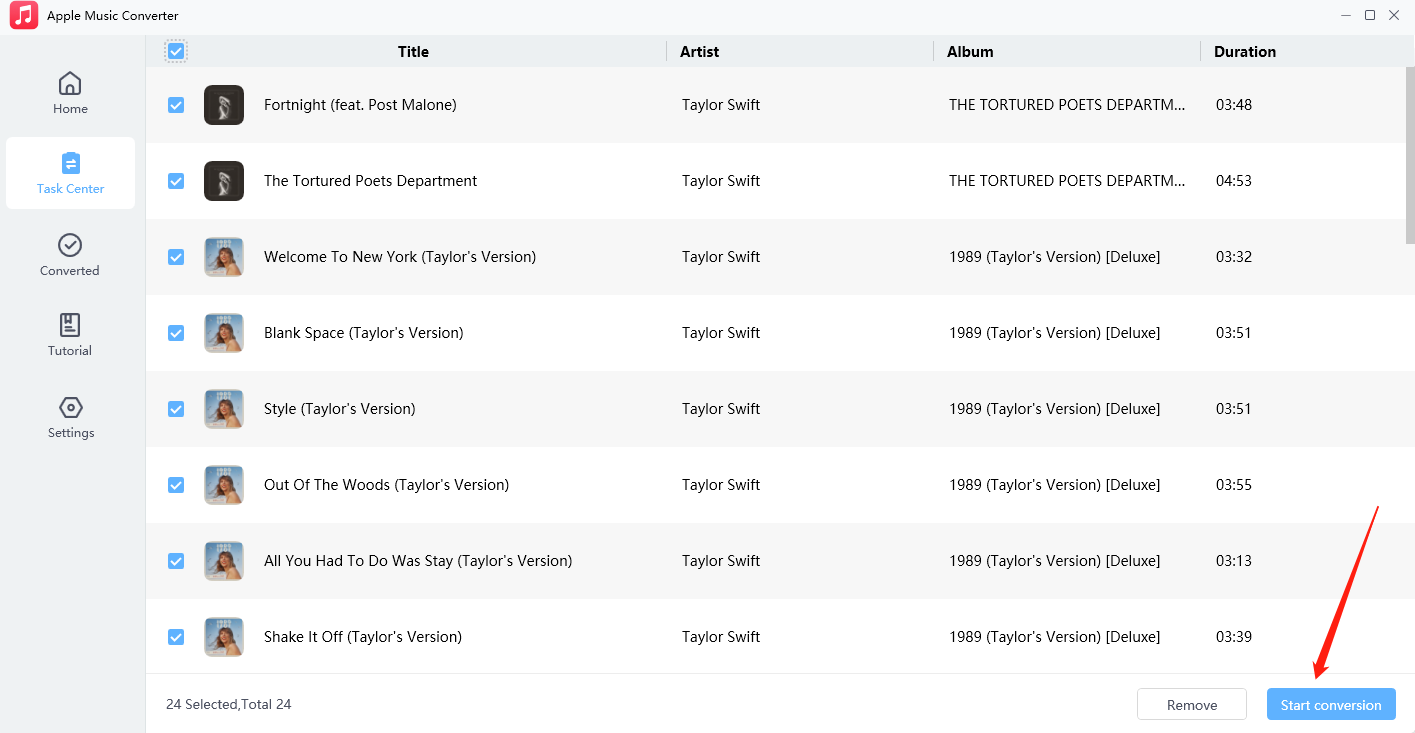Uncheck the Style (Taylor's Version) checkbox
Image resolution: width=1415 pixels, height=733 pixels.
(x=176, y=409)
